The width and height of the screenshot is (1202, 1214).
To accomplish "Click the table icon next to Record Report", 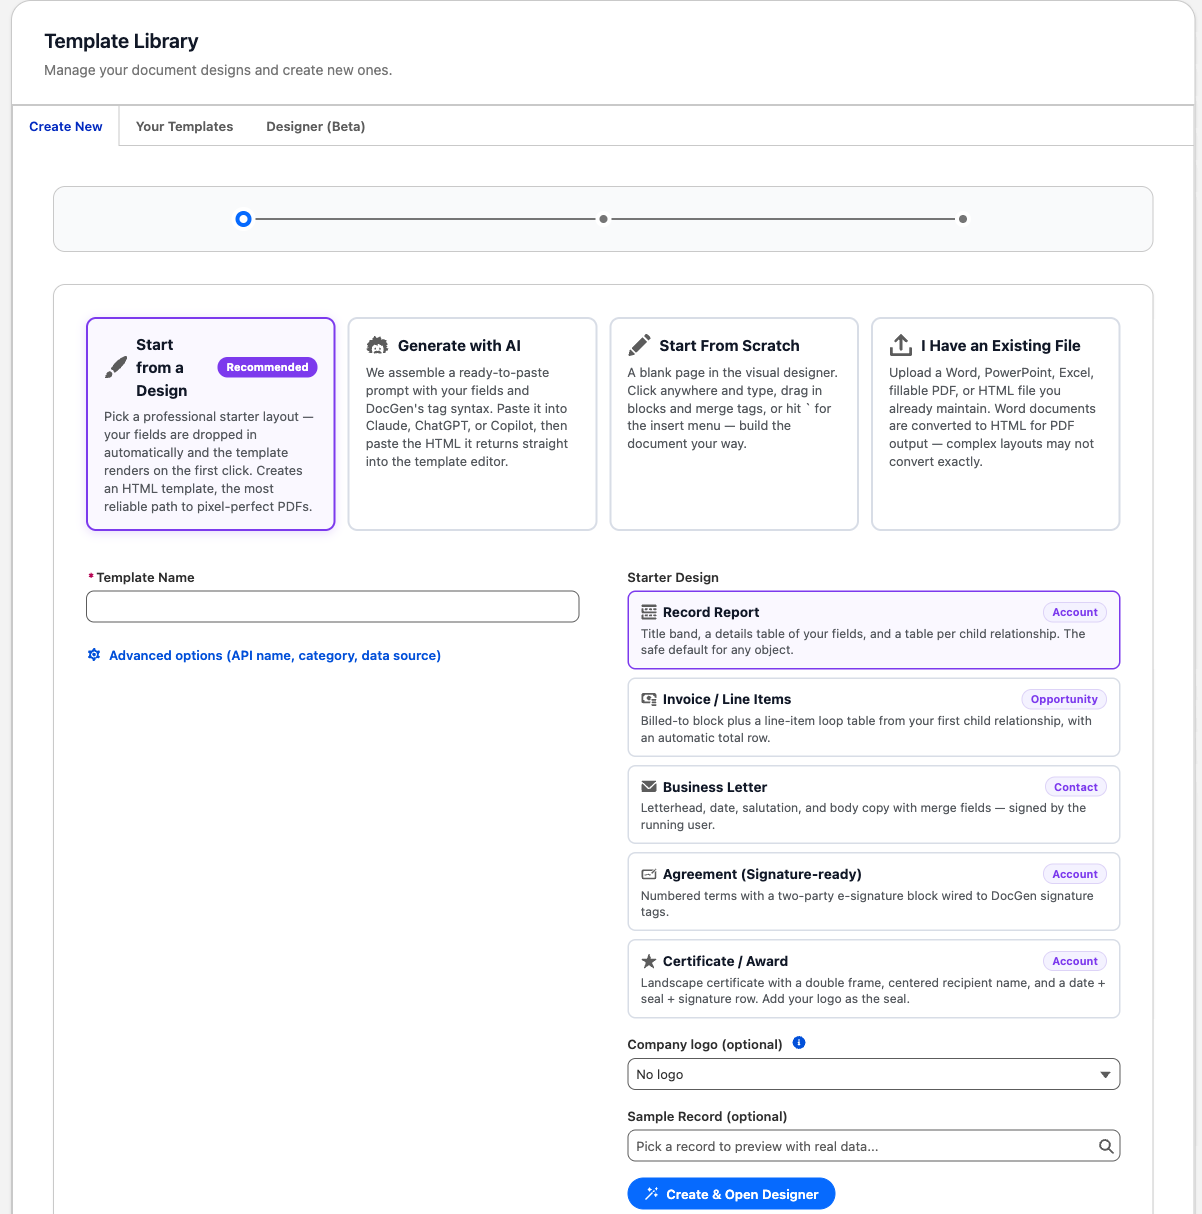I will coord(649,612).
